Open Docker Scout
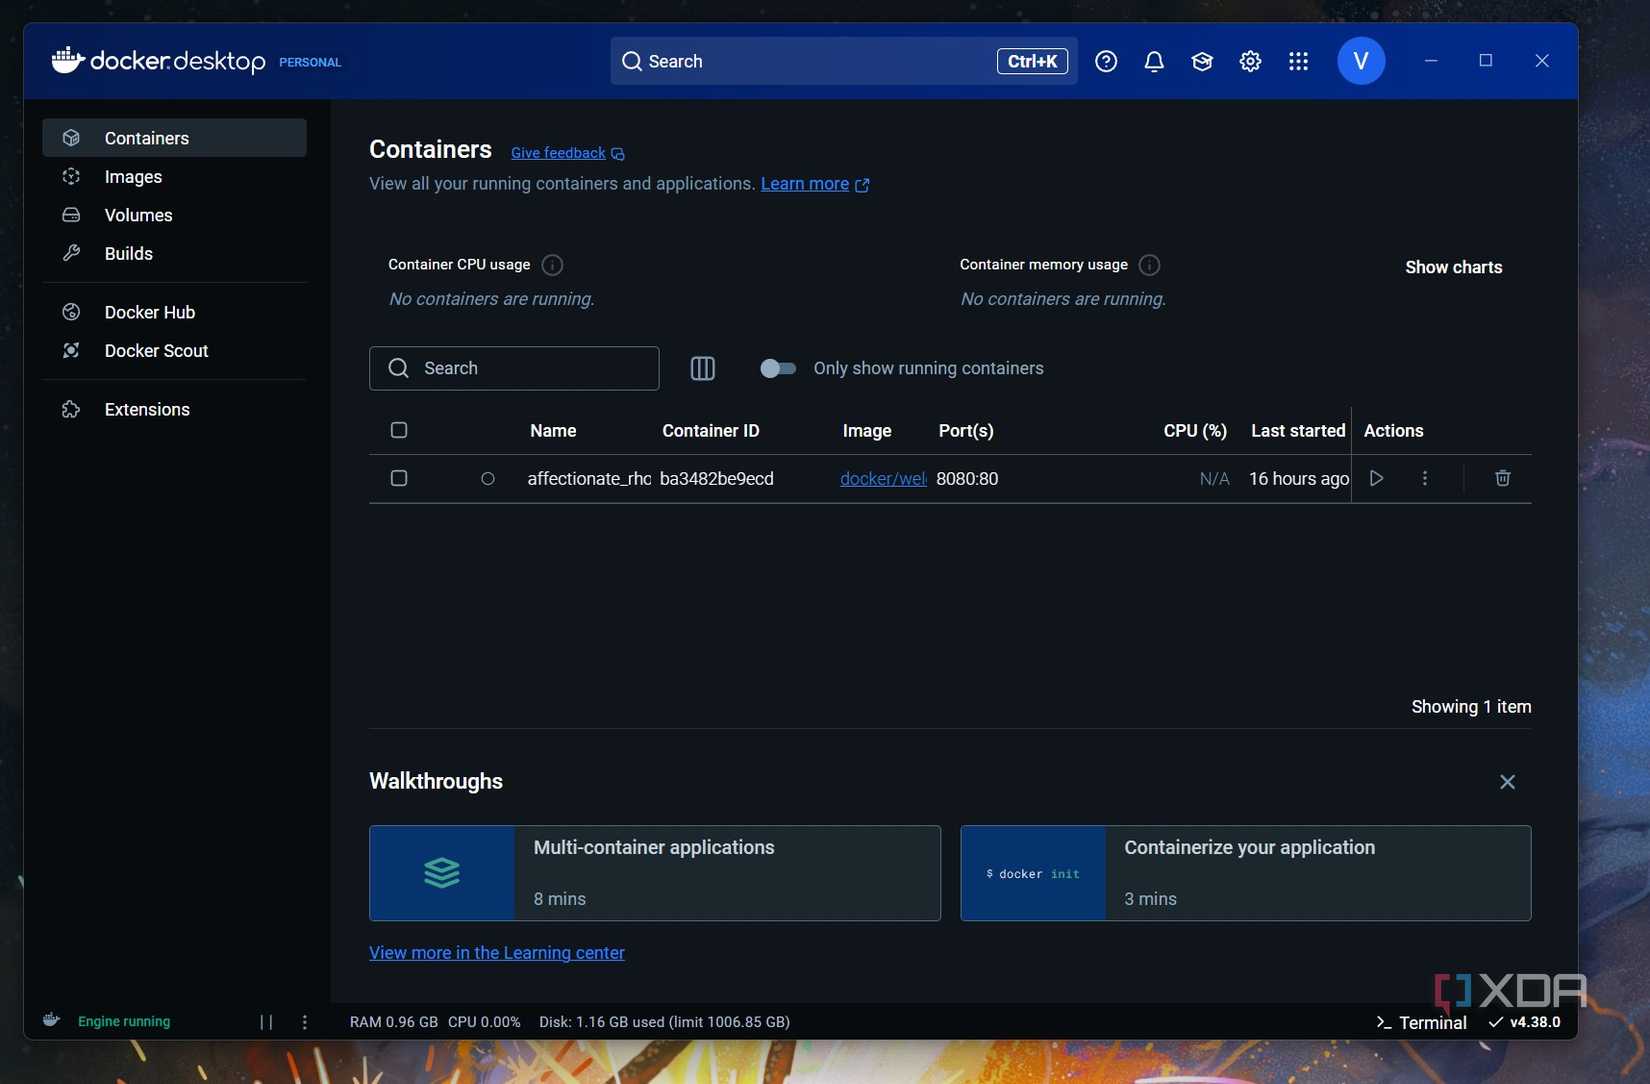Image resolution: width=1650 pixels, height=1084 pixels. click(x=156, y=350)
